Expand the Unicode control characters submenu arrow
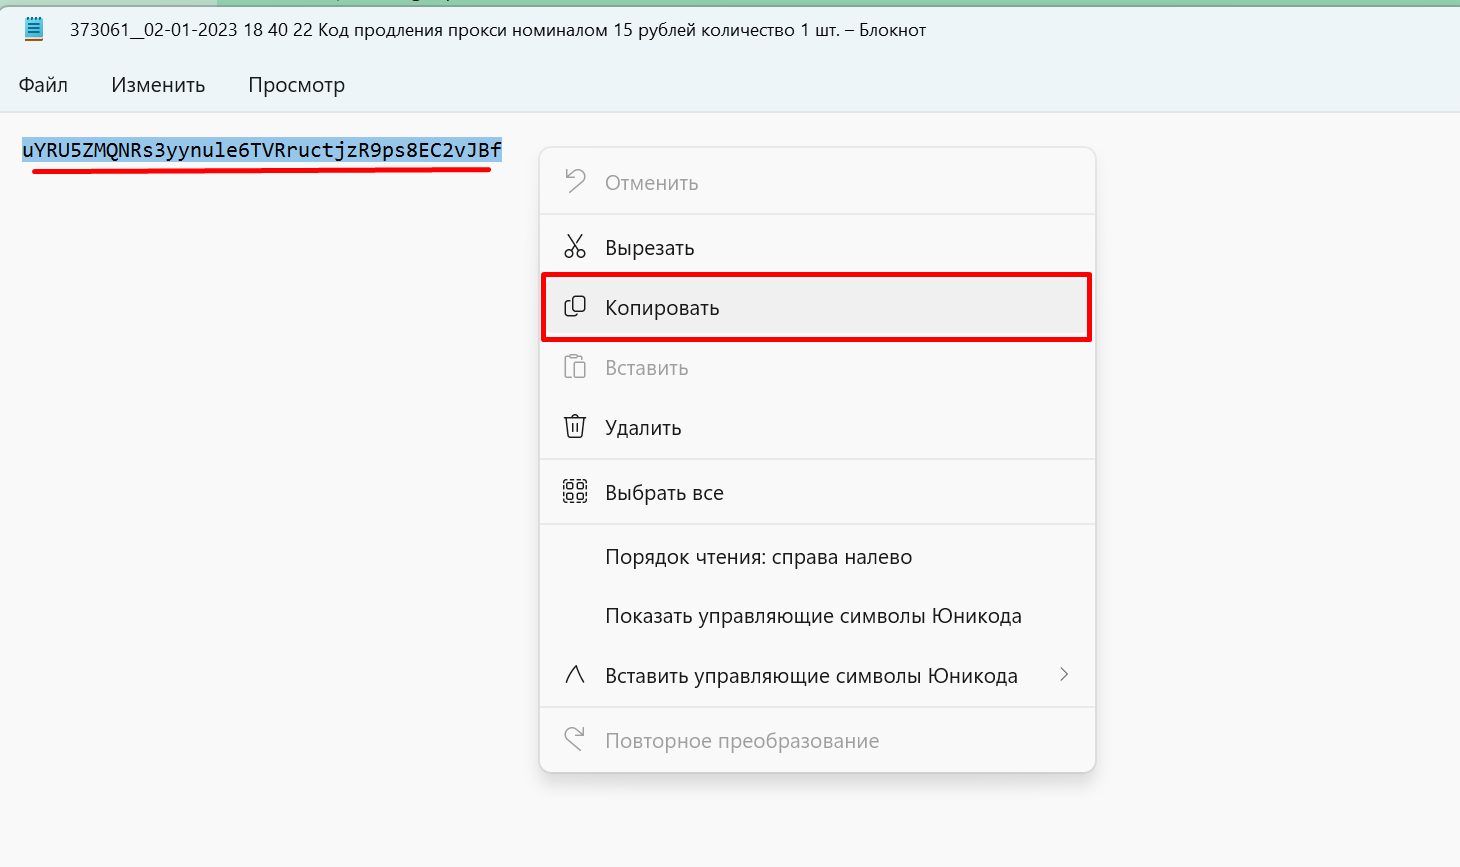The image size is (1460, 867). 1064,675
